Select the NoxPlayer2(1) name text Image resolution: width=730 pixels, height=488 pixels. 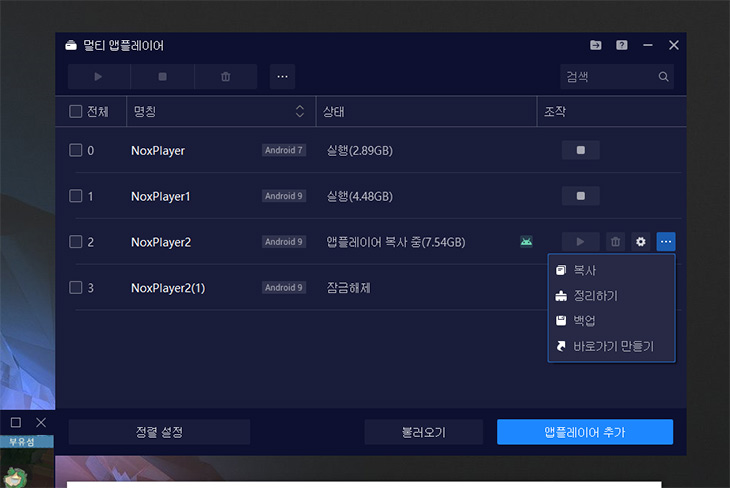coord(168,288)
